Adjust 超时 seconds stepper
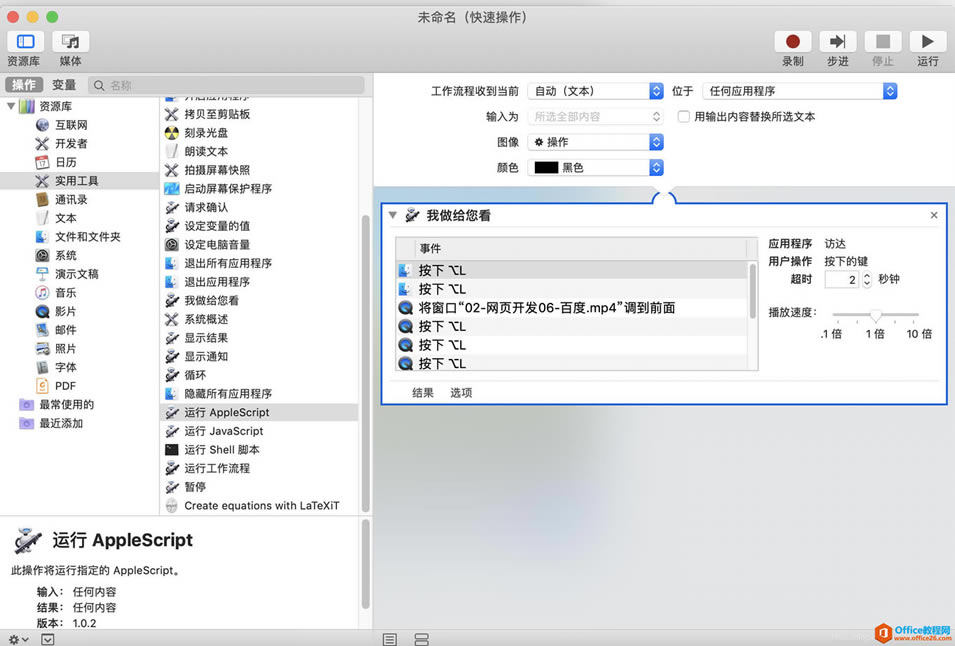Image resolution: width=955 pixels, height=646 pixels. (x=867, y=279)
